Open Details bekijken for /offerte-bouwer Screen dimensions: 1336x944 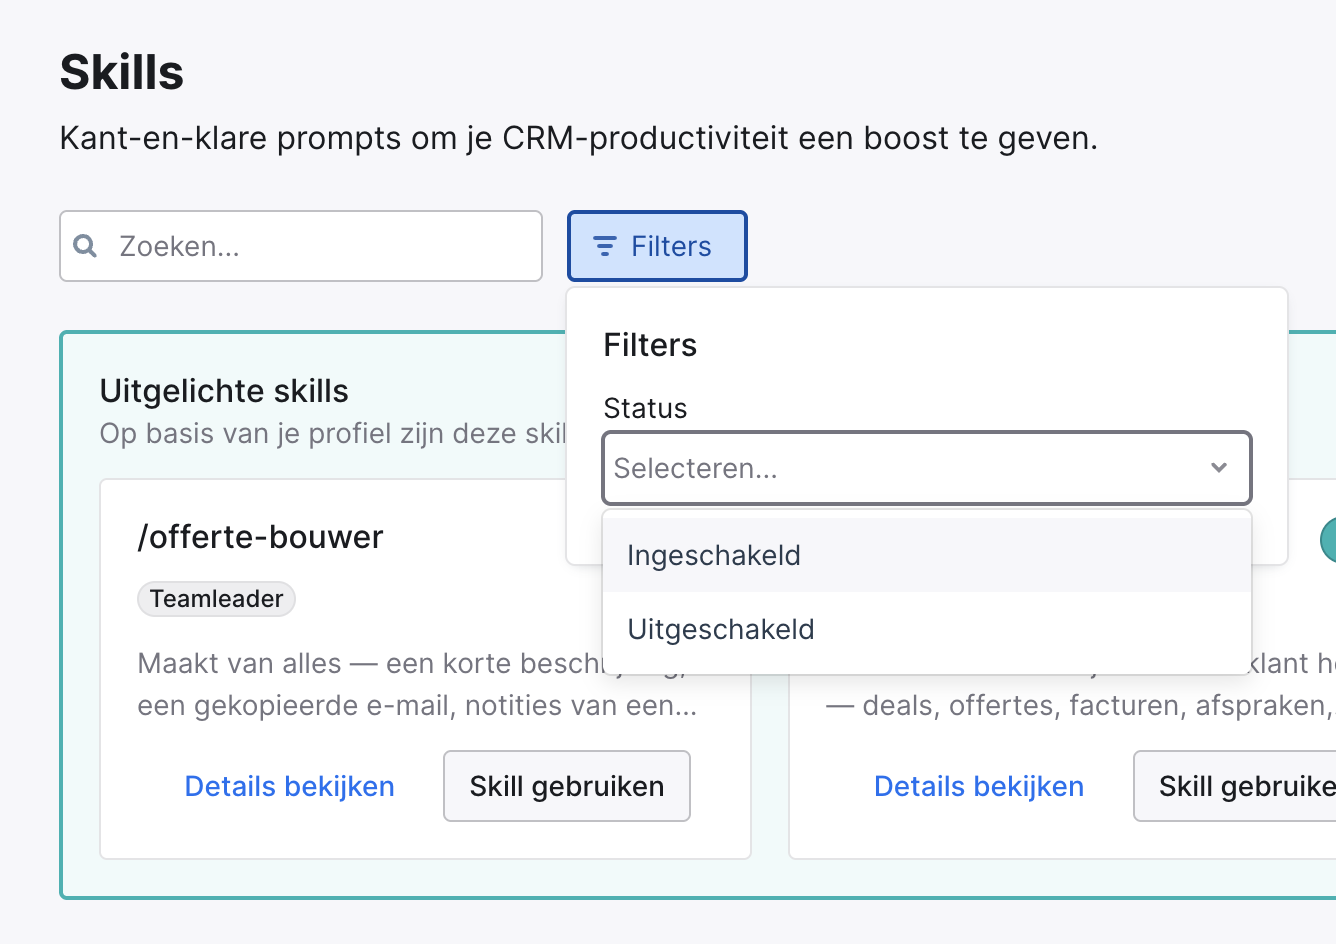tap(290, 786)
